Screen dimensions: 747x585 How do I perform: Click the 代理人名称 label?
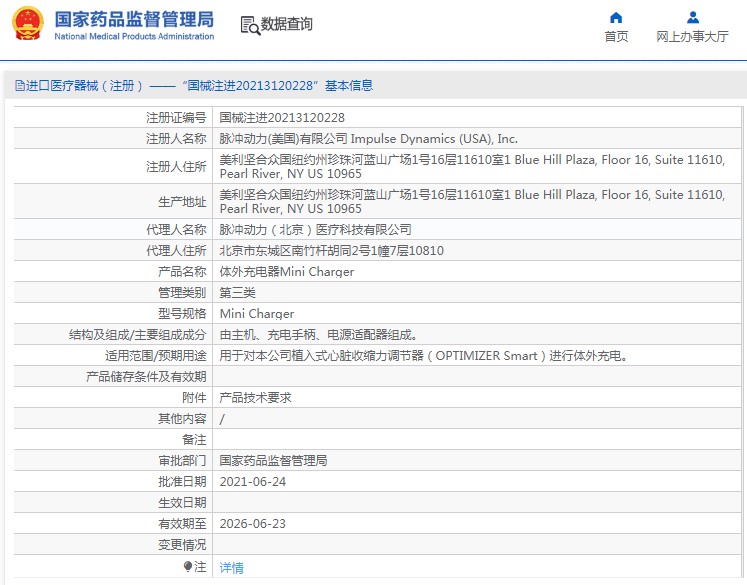point(176,230)
